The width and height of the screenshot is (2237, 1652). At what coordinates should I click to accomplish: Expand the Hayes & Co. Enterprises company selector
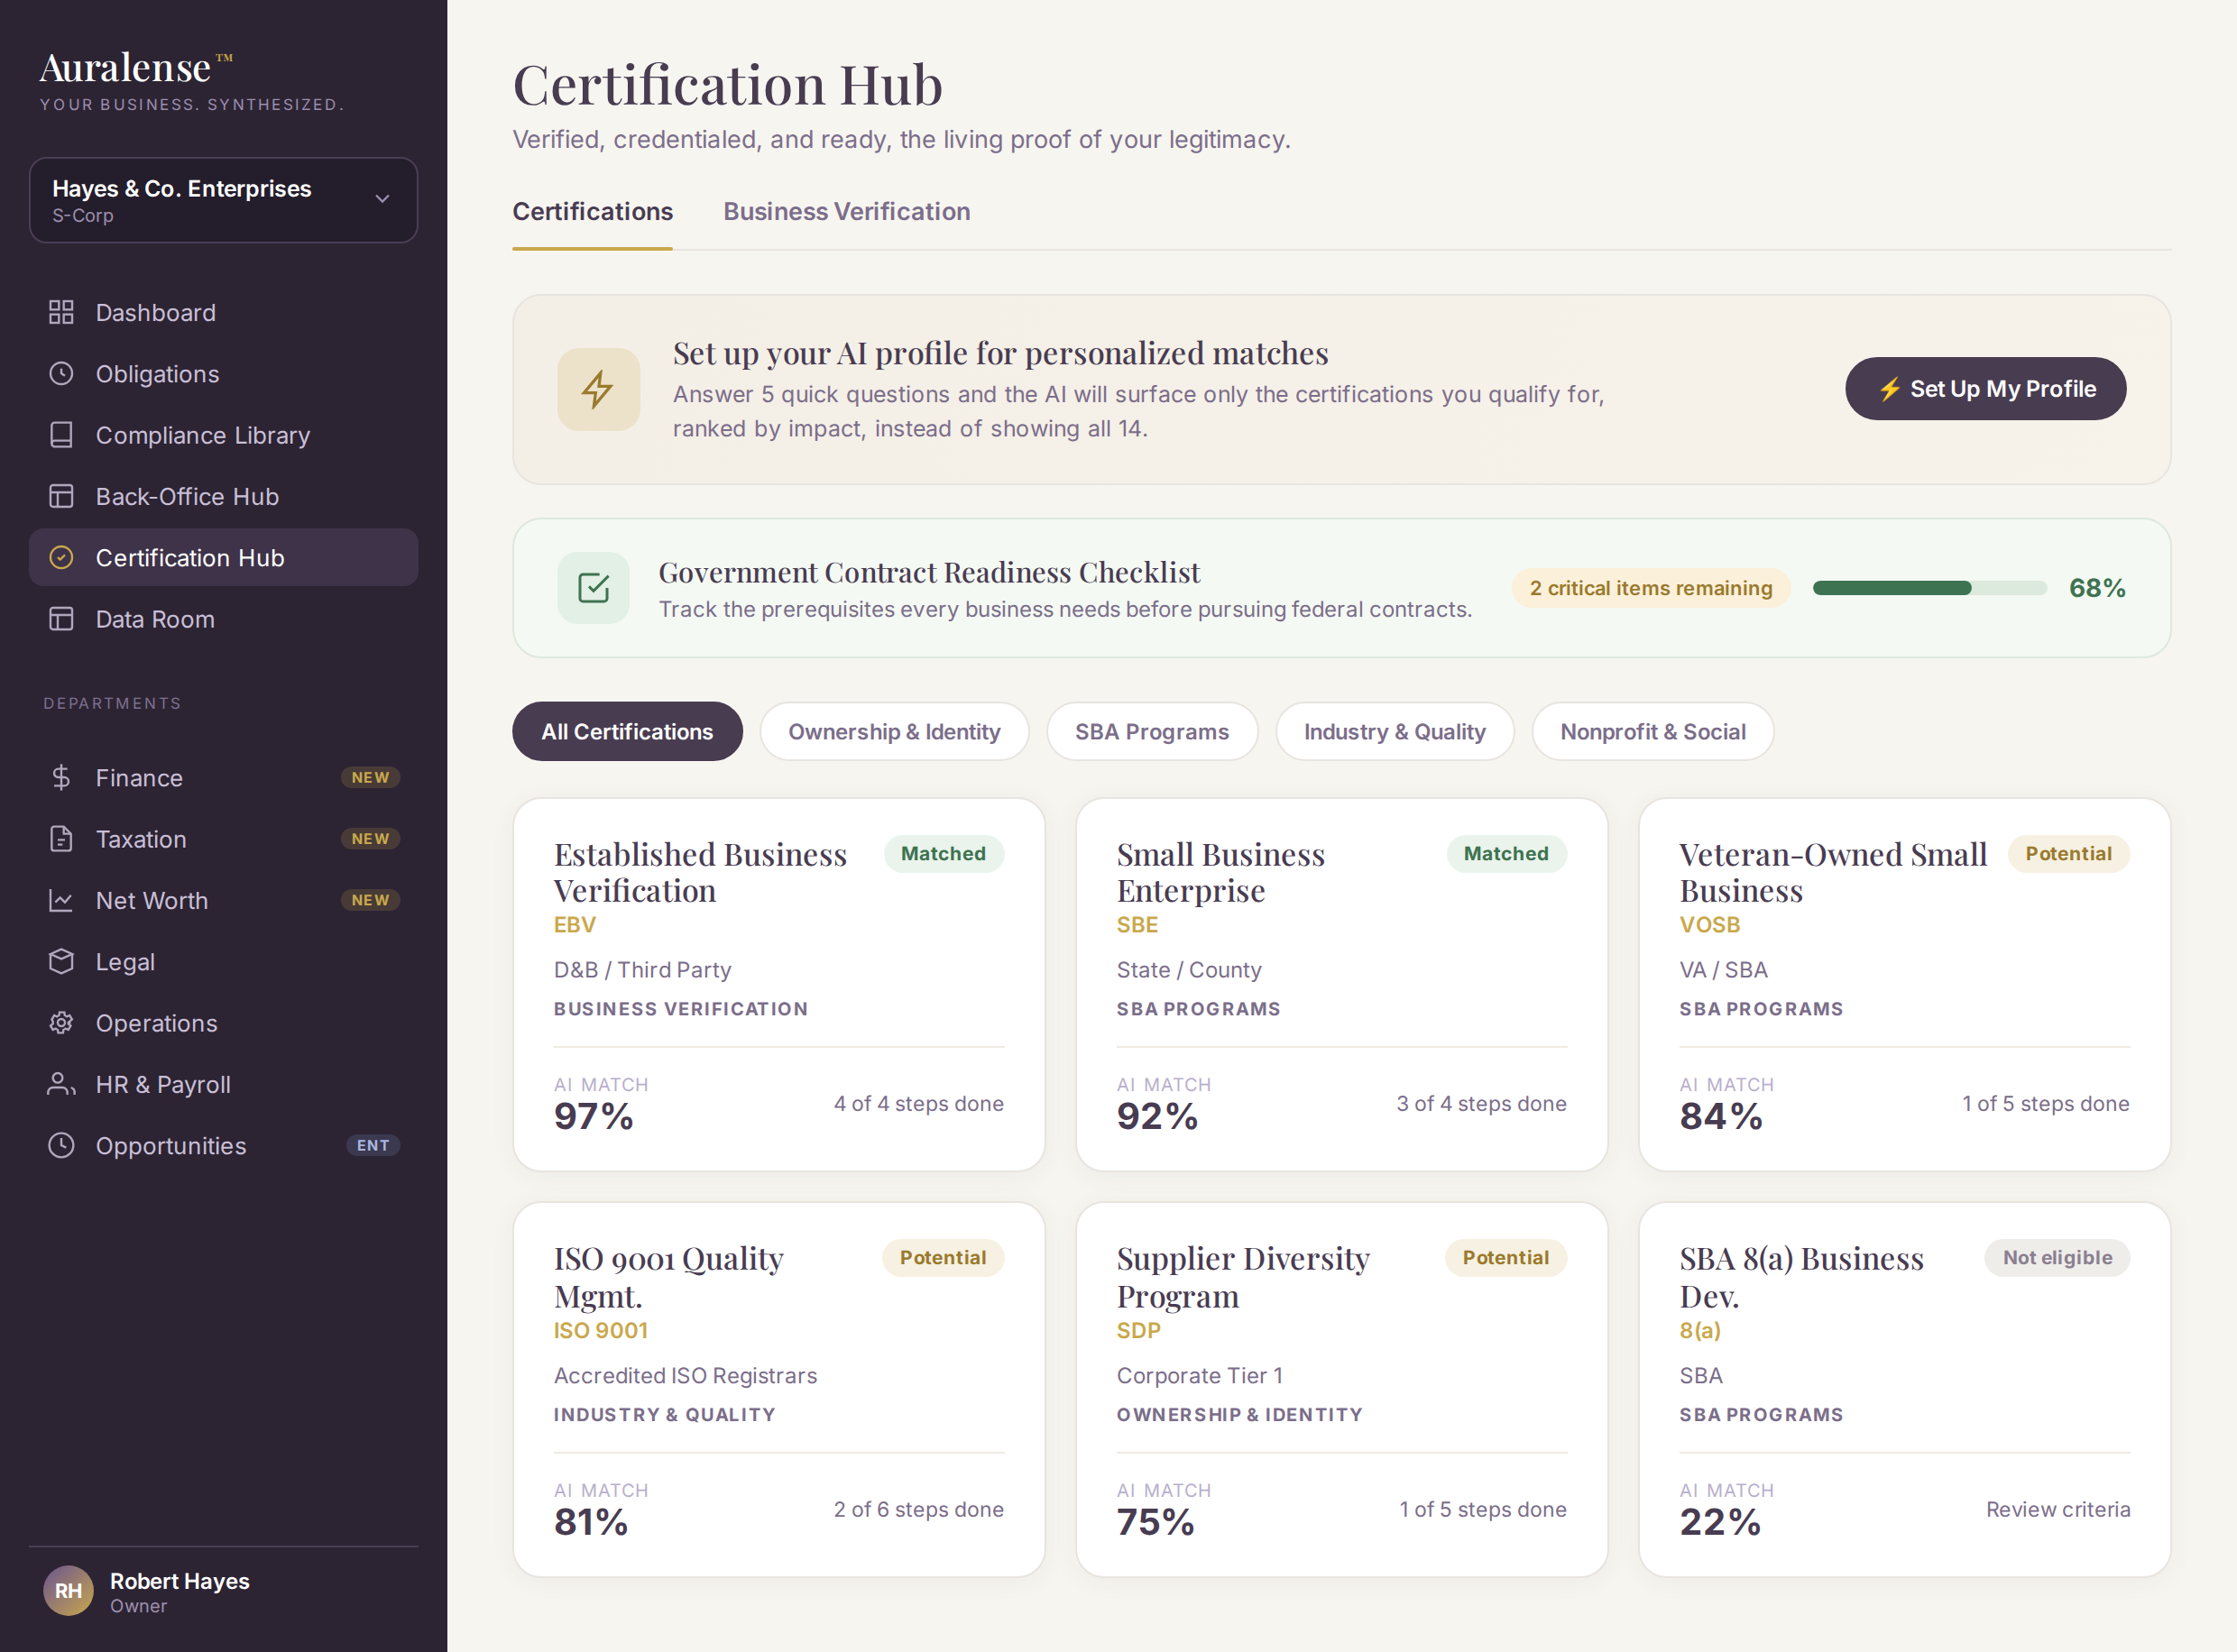click(x=223, y=200)
